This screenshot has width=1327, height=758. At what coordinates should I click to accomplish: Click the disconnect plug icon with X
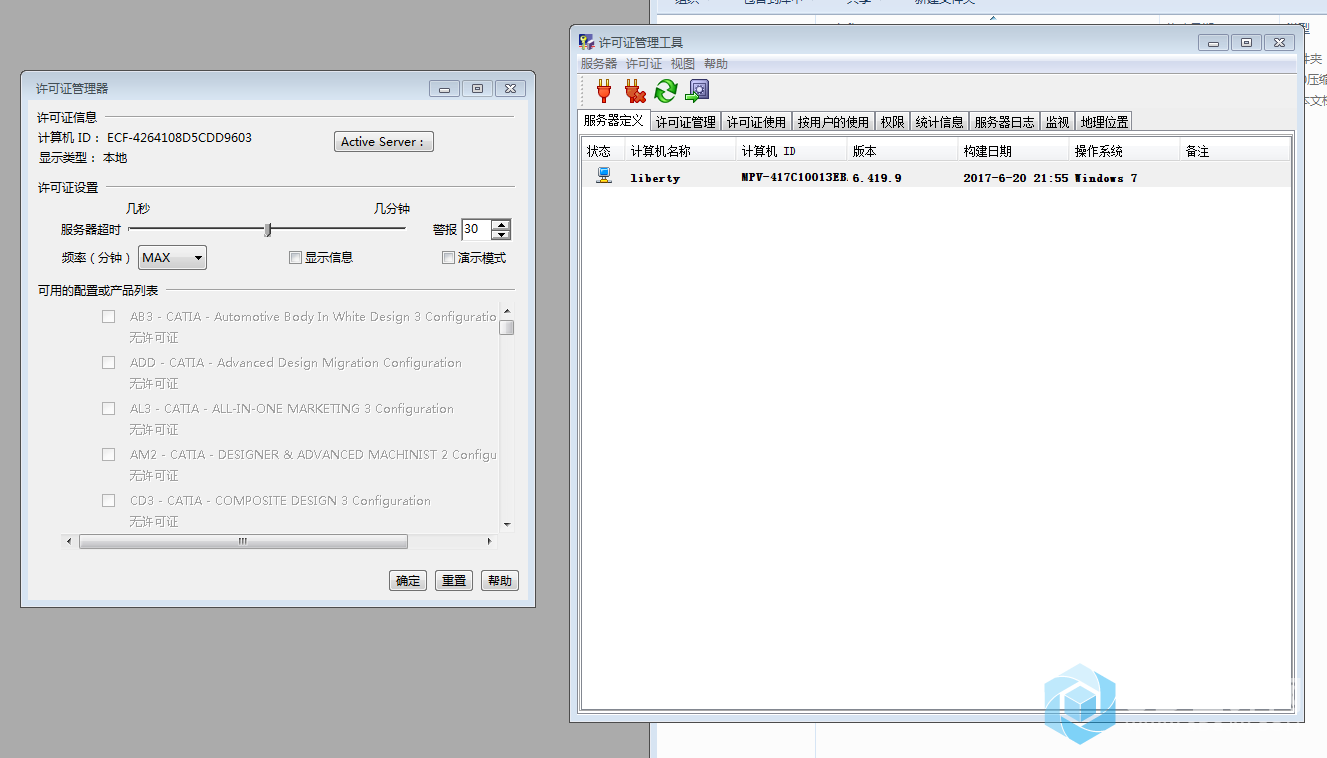pyautogui.click(x=634, y=92)
